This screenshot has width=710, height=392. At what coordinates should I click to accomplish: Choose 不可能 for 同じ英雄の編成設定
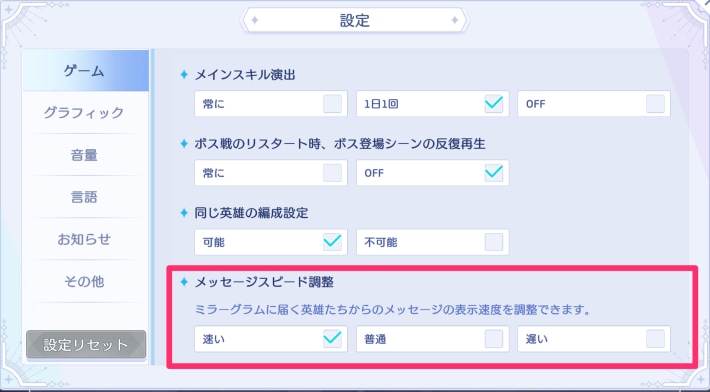pyautogui.click(x=432, y=242)
